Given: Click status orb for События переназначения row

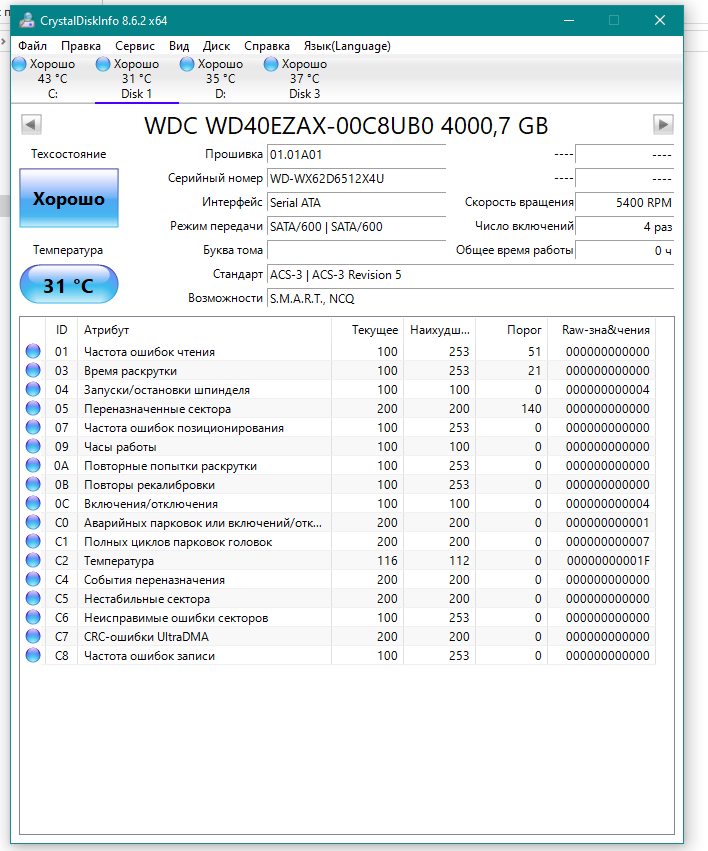Looking at the screenshot, I should coord(33,579).
